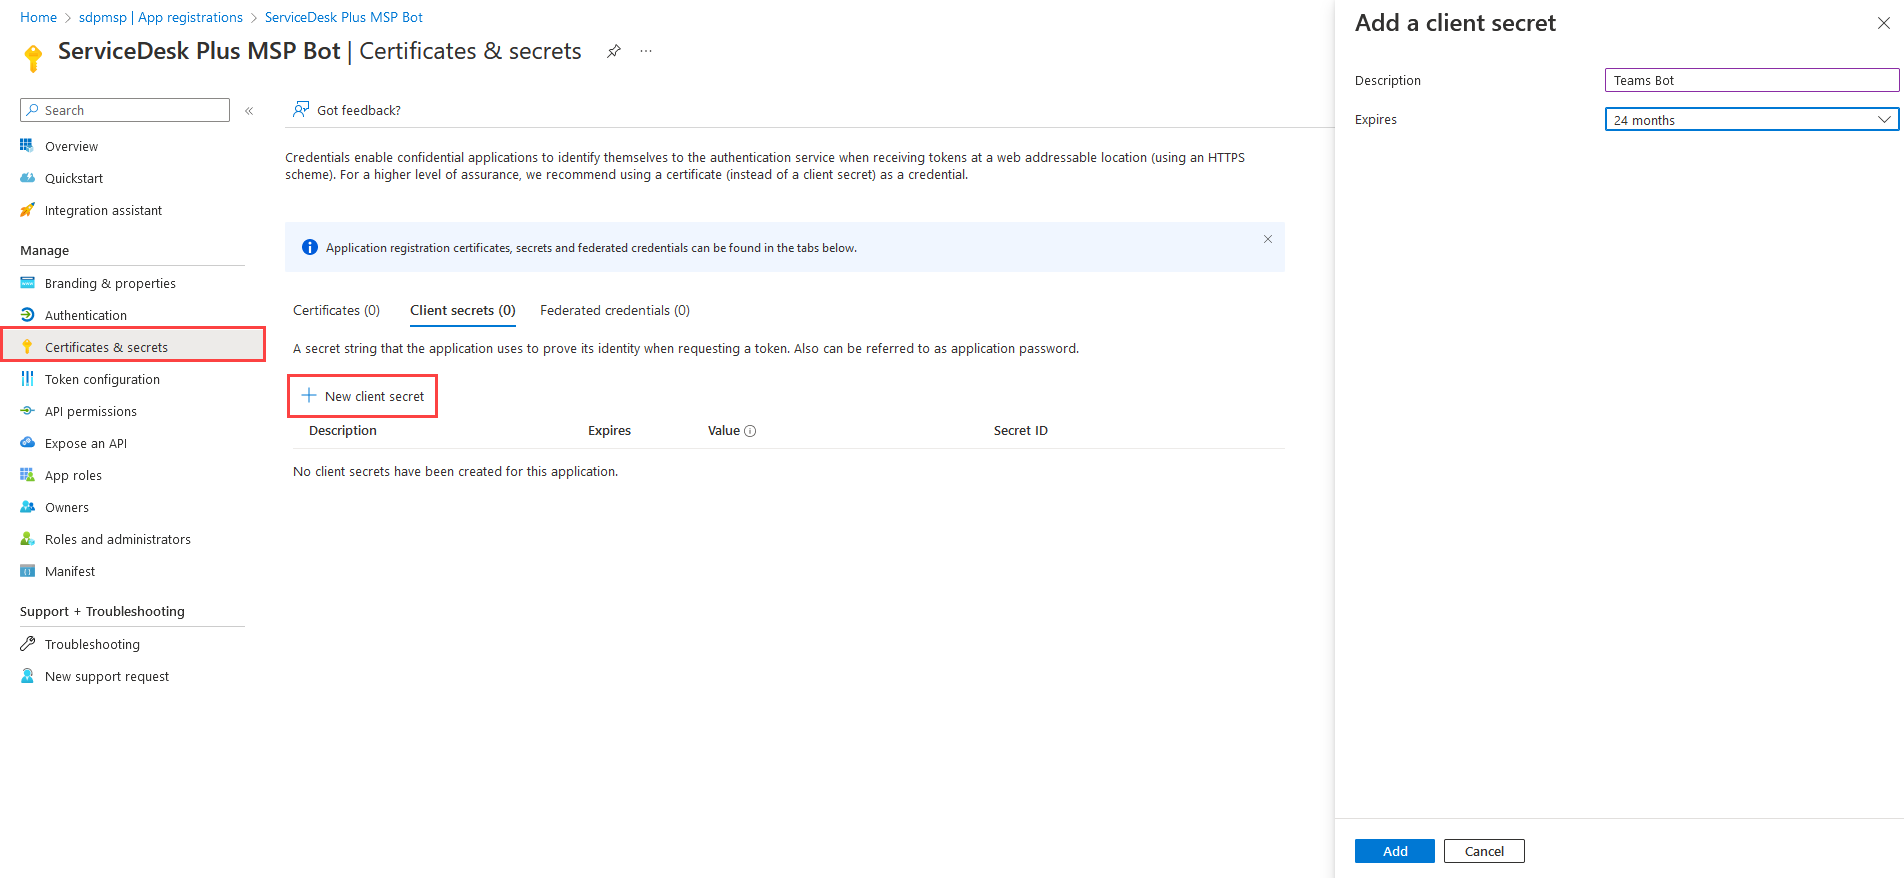Click the Add button

point(1395,851)
